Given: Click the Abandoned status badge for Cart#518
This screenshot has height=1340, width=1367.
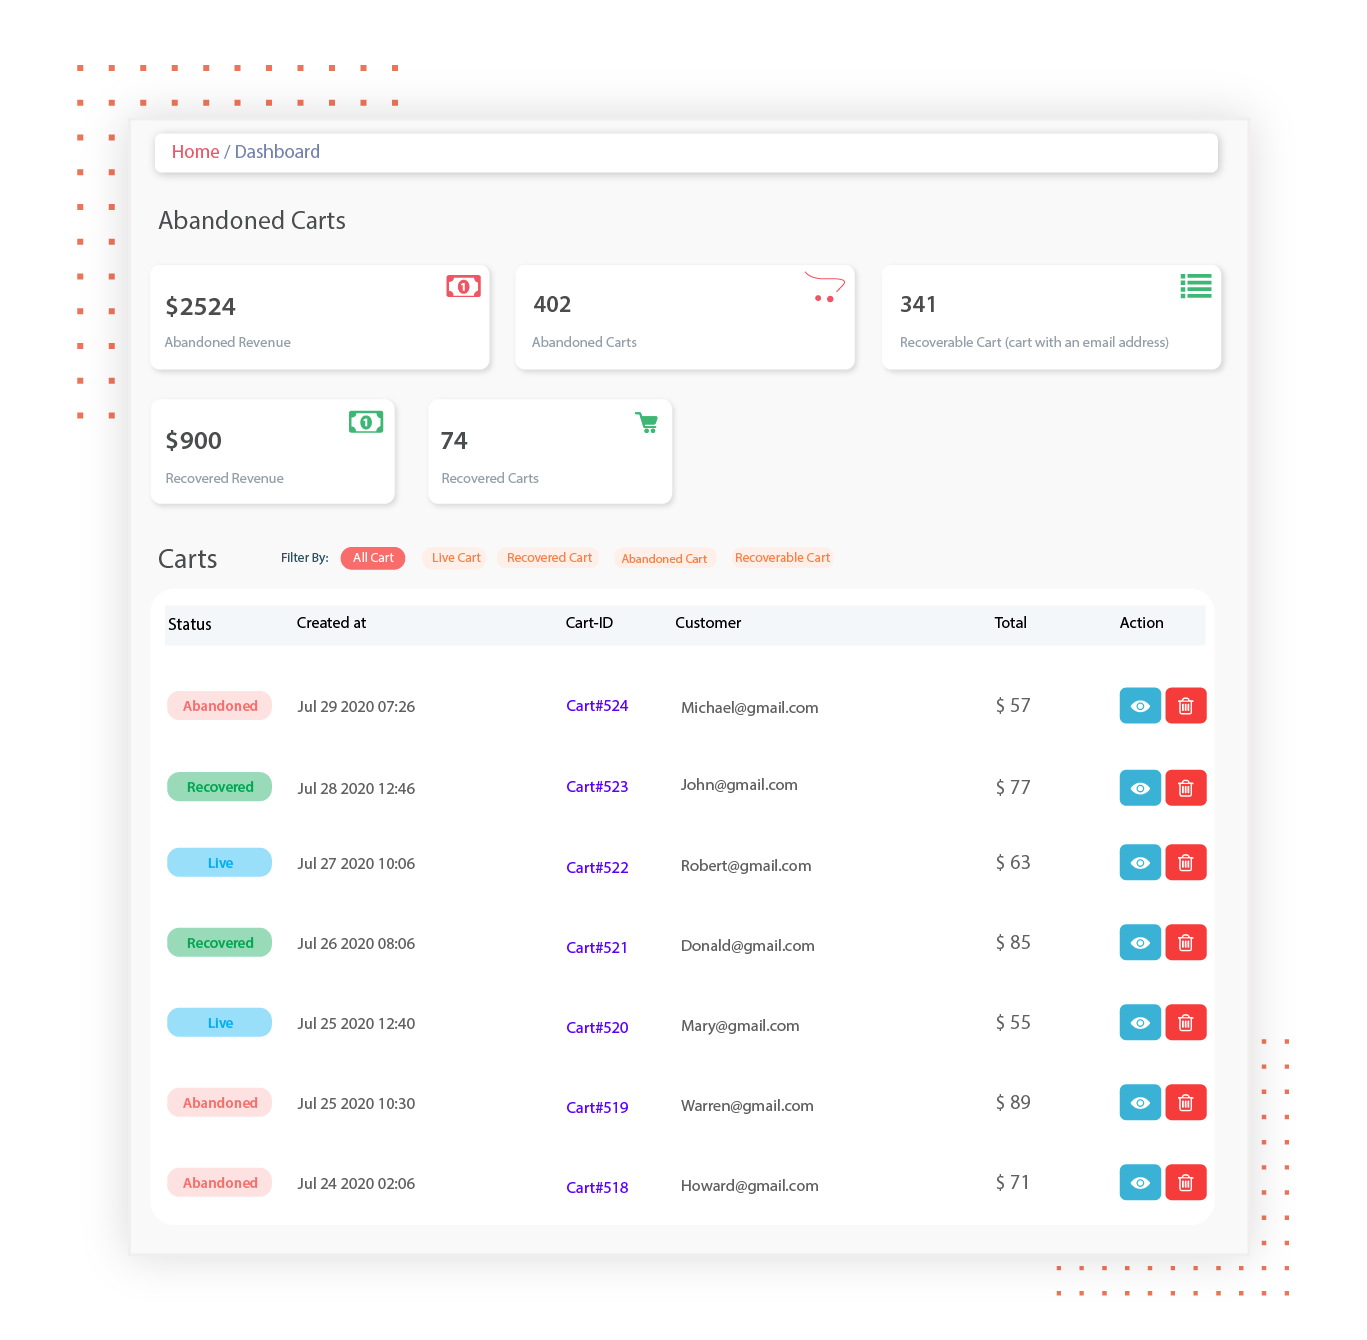Looking at the screenshot, I should click(x=220, y=1183).
